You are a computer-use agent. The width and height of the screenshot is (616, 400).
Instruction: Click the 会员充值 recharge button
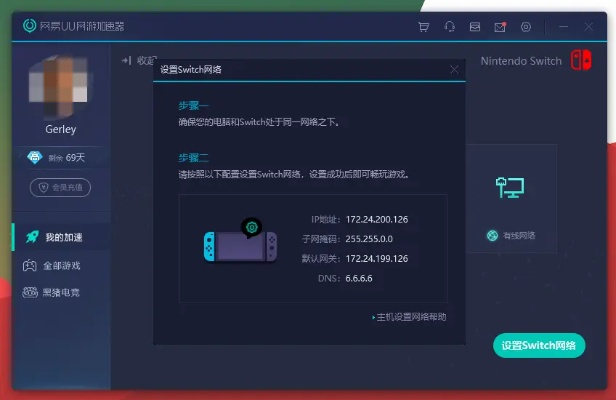click(x=60, y=187)
